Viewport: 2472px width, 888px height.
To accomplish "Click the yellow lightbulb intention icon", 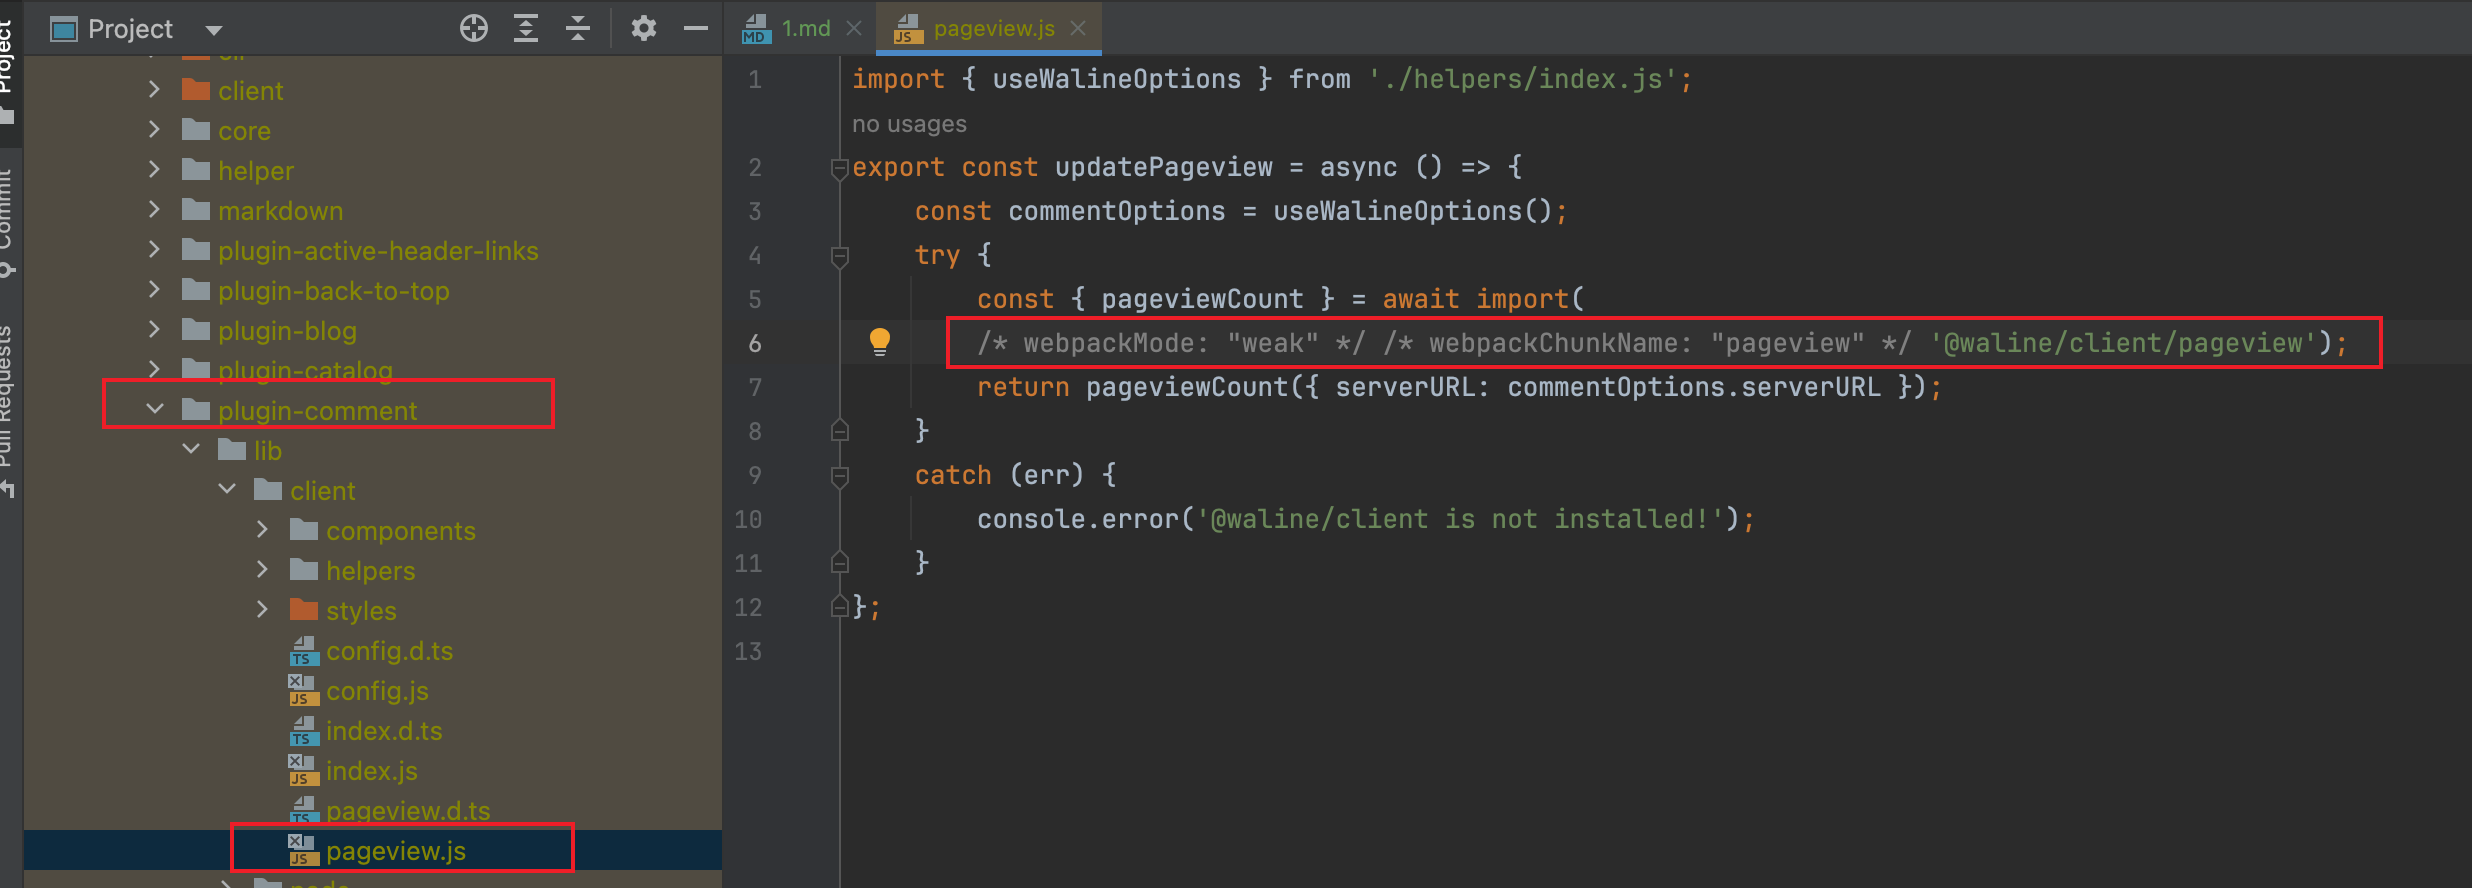I will (x=880, y=342).
